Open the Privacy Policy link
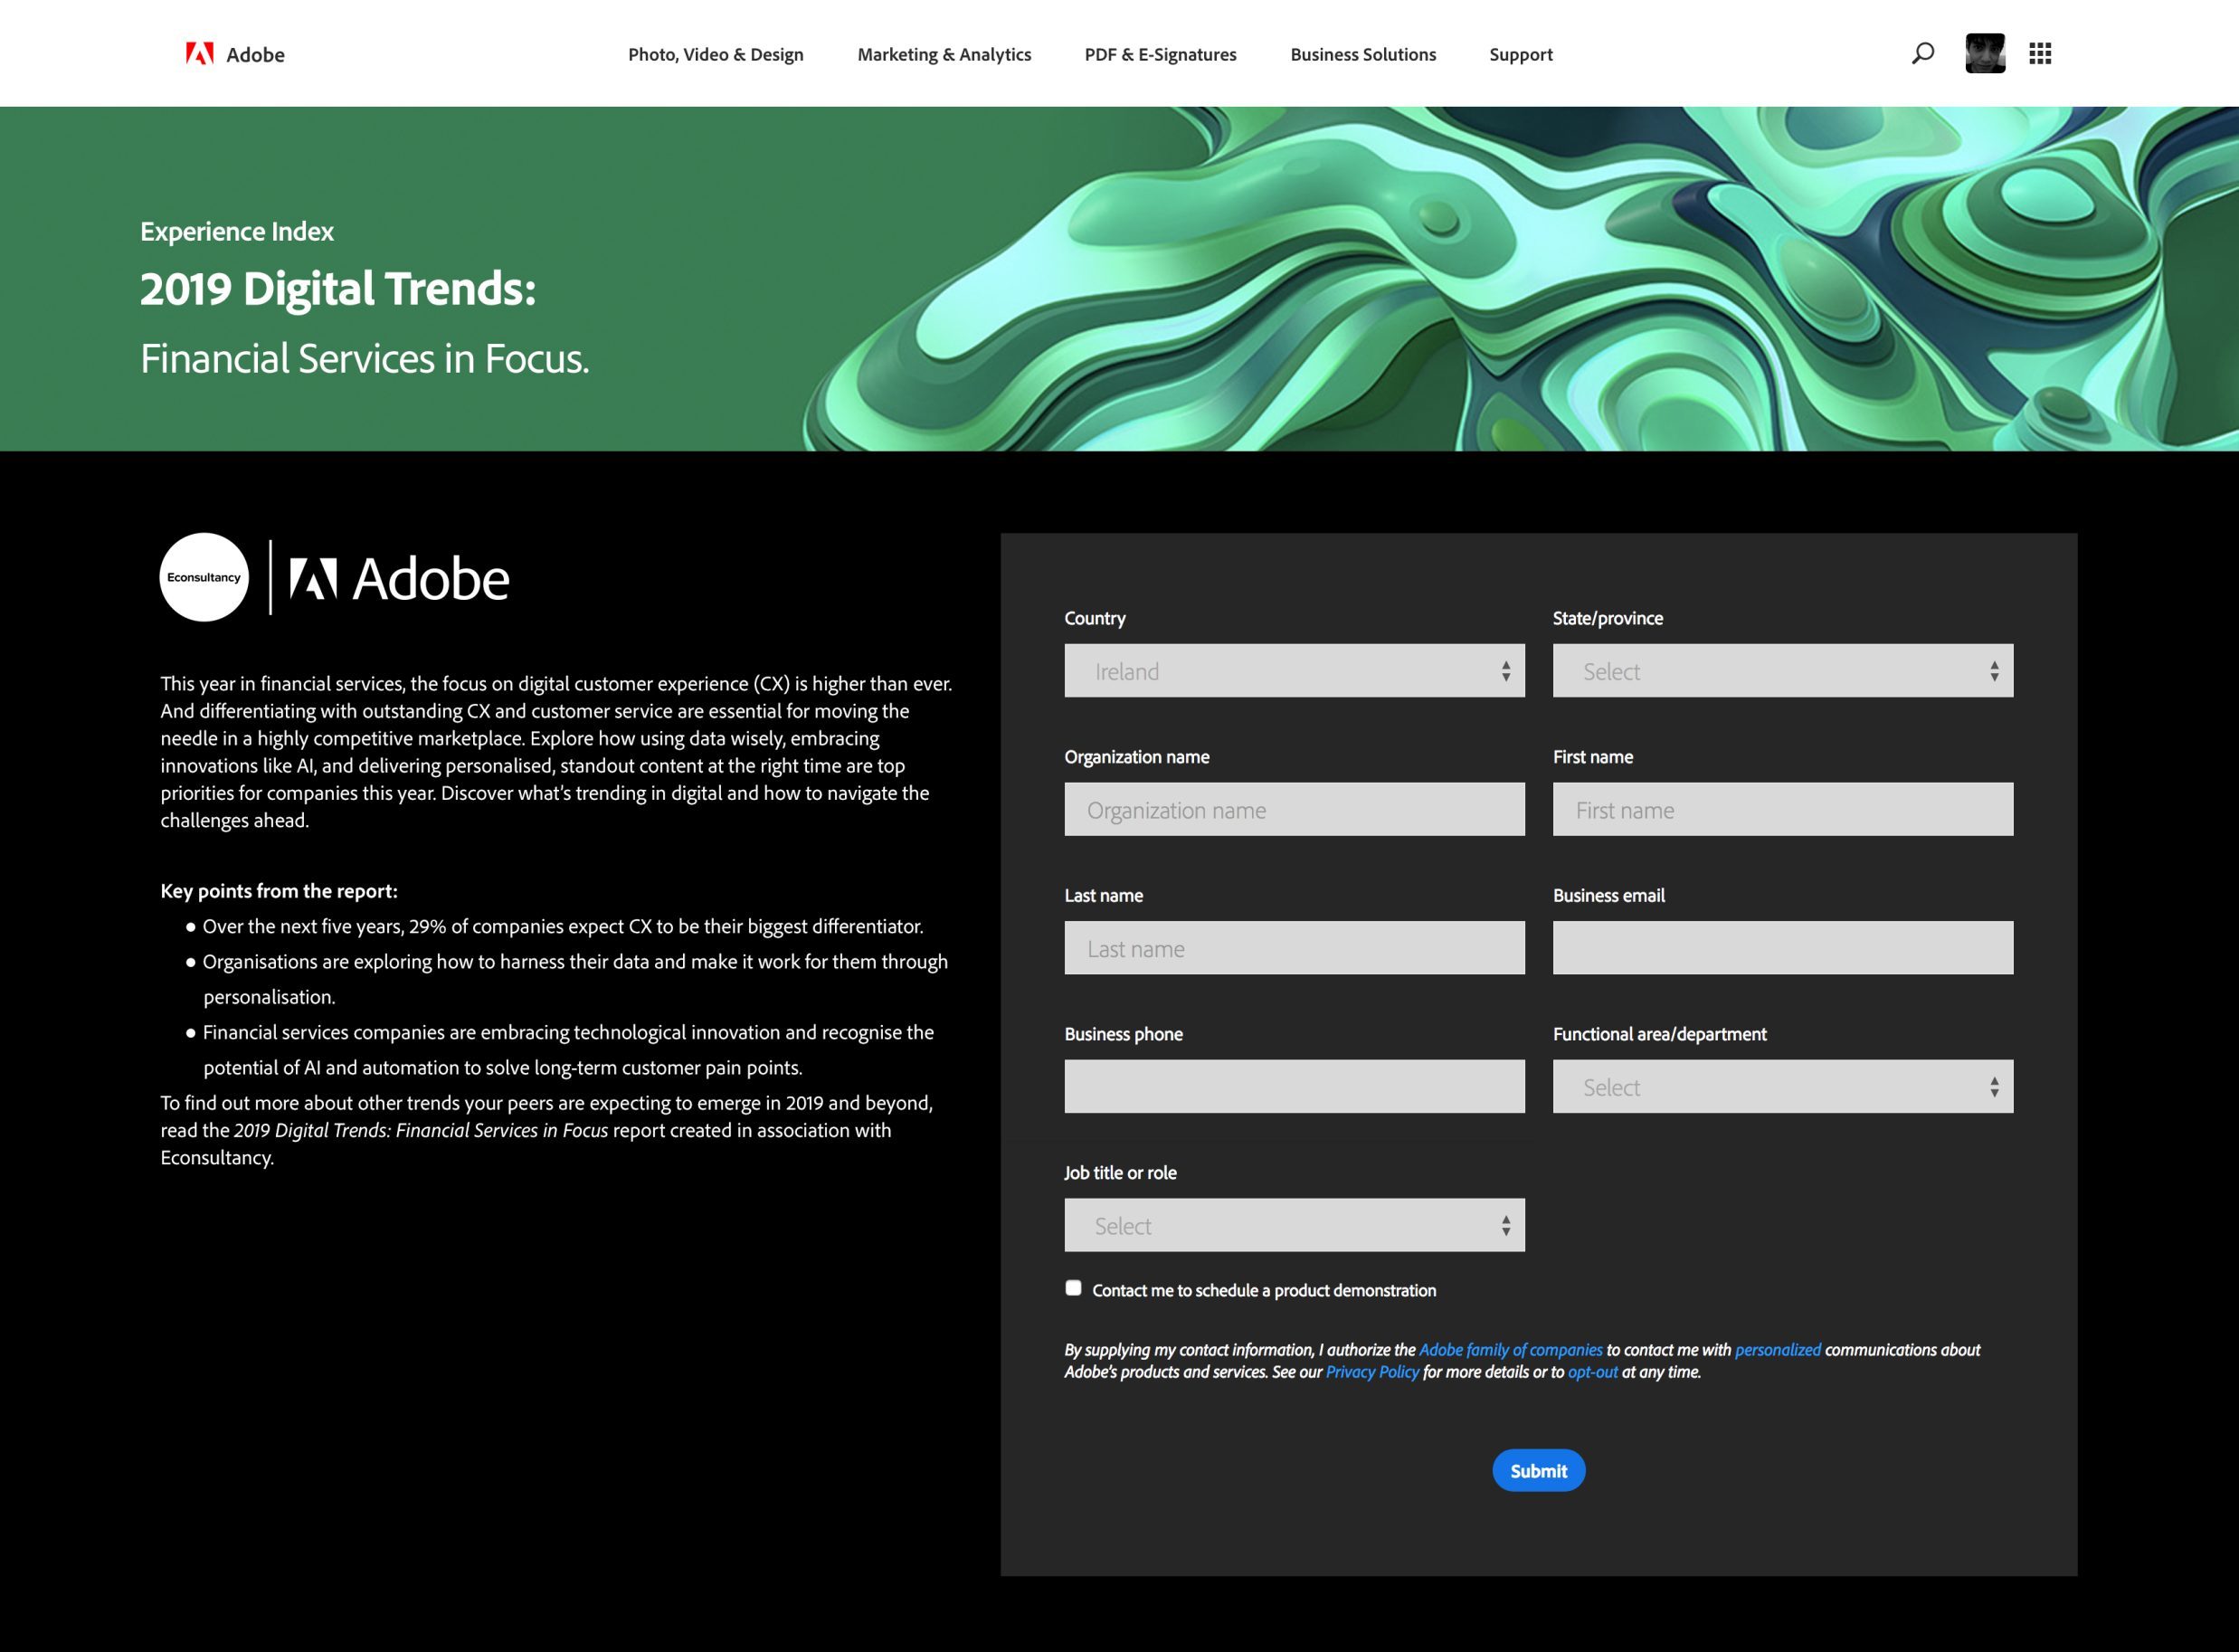Viewport: 2239px width, 1652px height. pos(1372,1372)
